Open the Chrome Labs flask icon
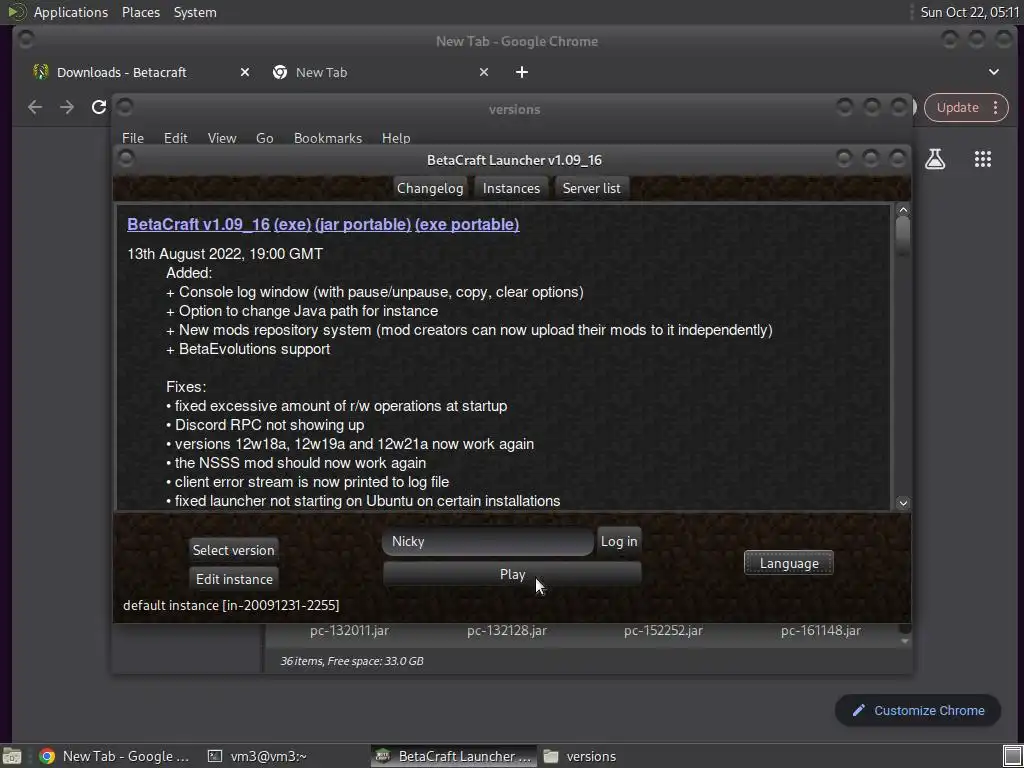 935,159
